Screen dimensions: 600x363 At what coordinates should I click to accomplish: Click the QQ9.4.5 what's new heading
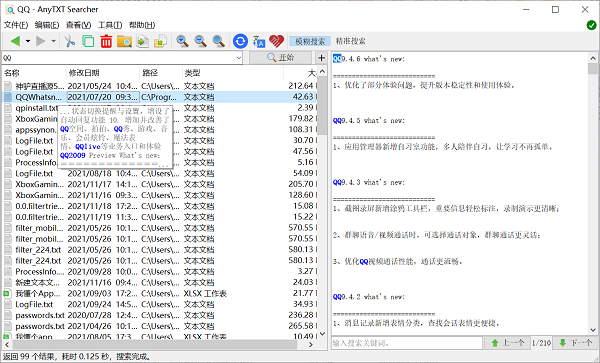tap(368, 121)
